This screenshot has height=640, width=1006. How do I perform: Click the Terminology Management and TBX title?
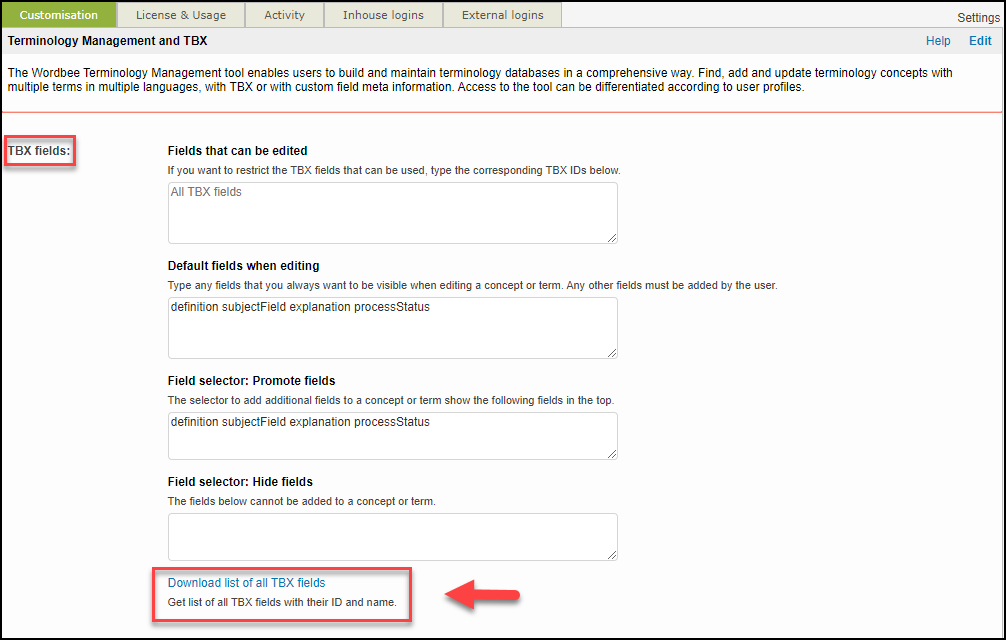pos(107,41)
